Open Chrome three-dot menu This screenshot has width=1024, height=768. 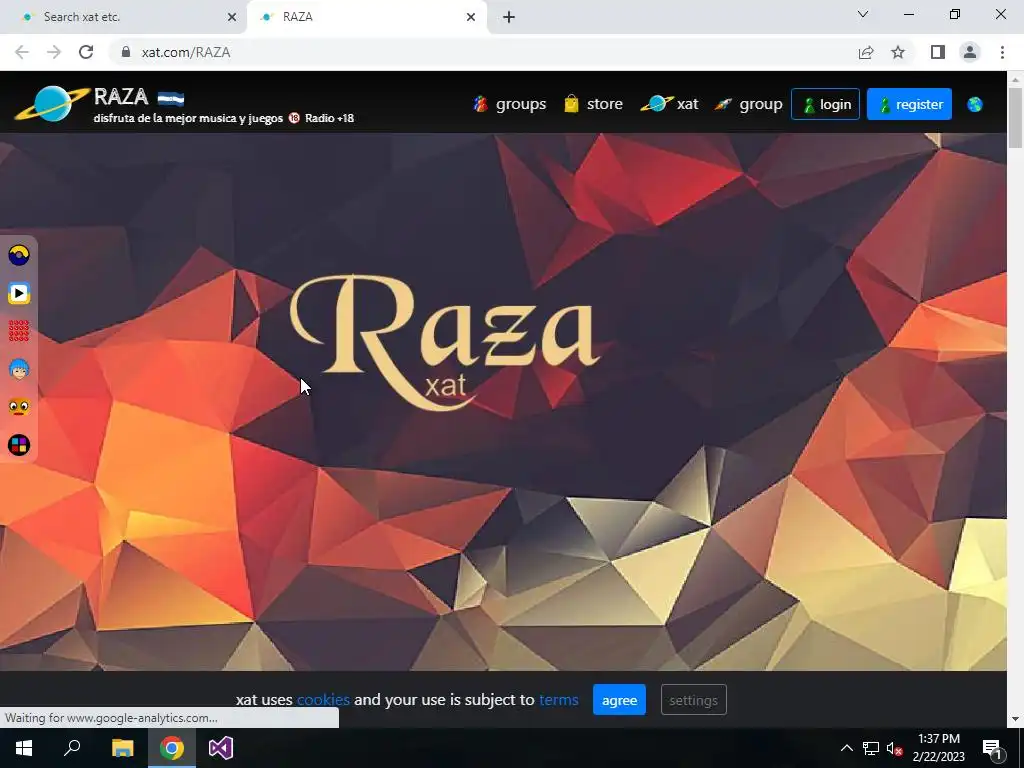[x=1002, y=52]
